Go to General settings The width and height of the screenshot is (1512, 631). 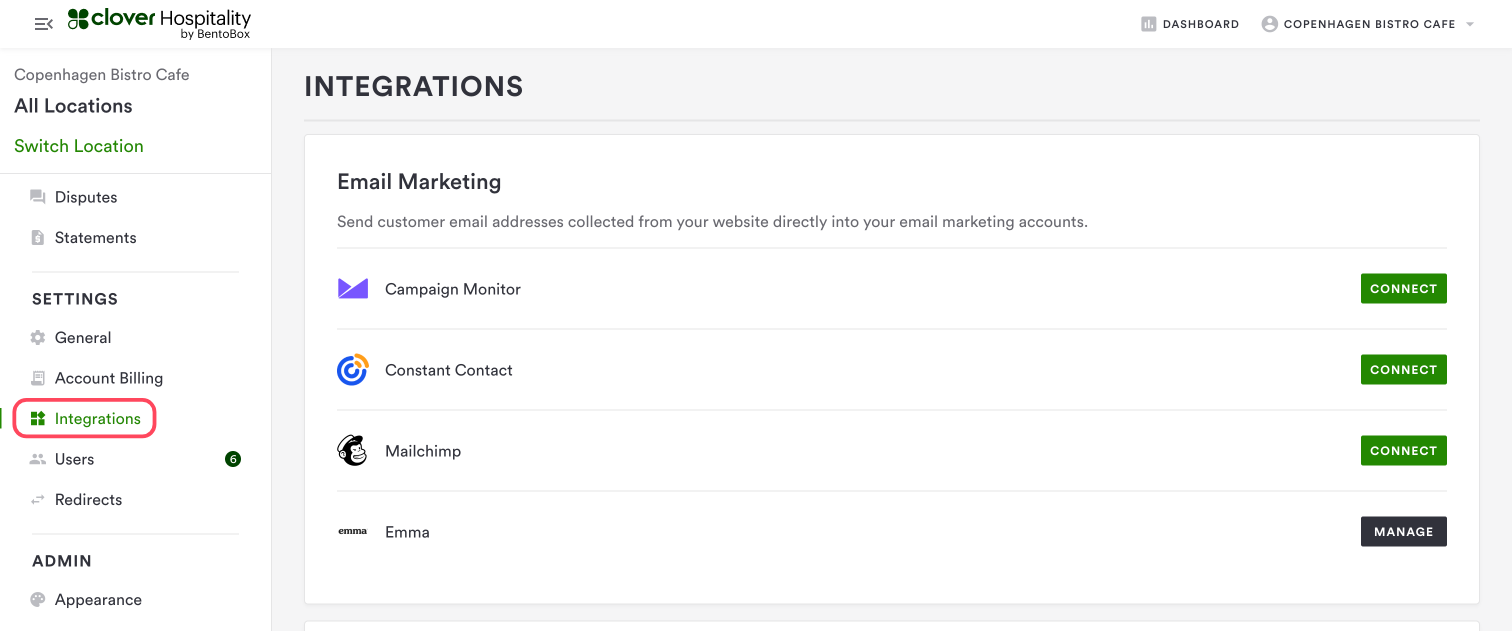[82, 338]
